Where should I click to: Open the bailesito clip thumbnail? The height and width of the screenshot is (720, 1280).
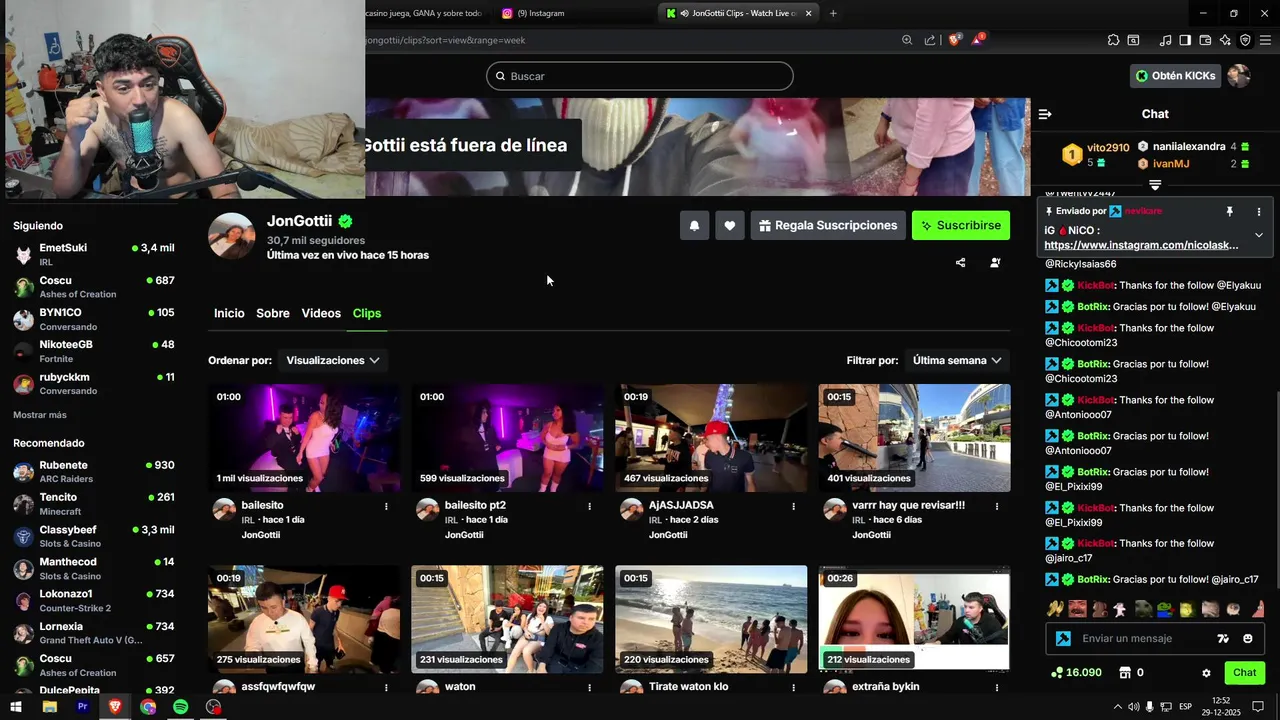click(304, 438)
